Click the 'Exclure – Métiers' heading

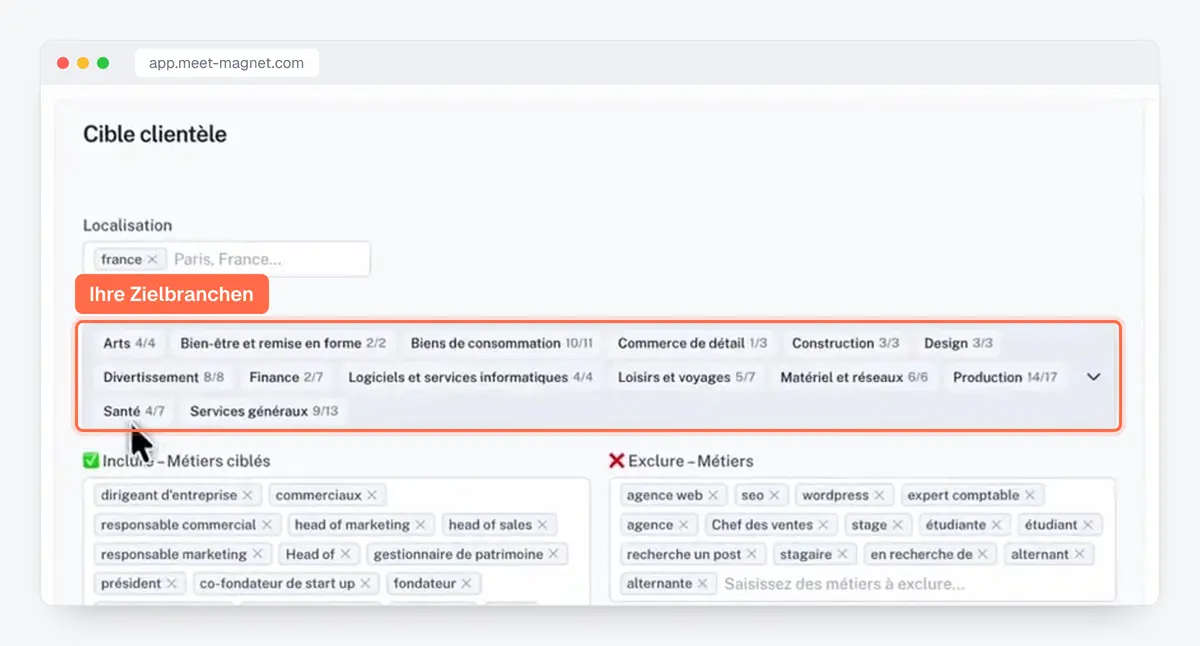pyautogui.click(x=690, y=461)
